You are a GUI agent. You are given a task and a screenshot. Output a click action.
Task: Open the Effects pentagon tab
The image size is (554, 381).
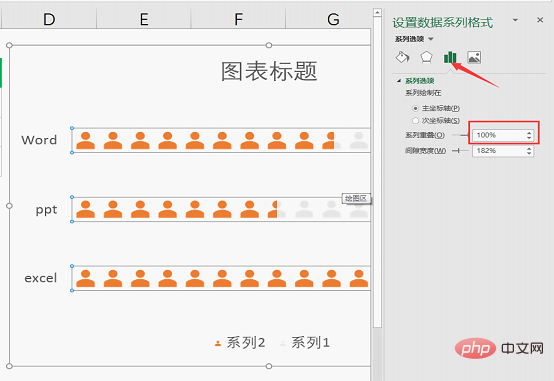(x=426, y=57)
